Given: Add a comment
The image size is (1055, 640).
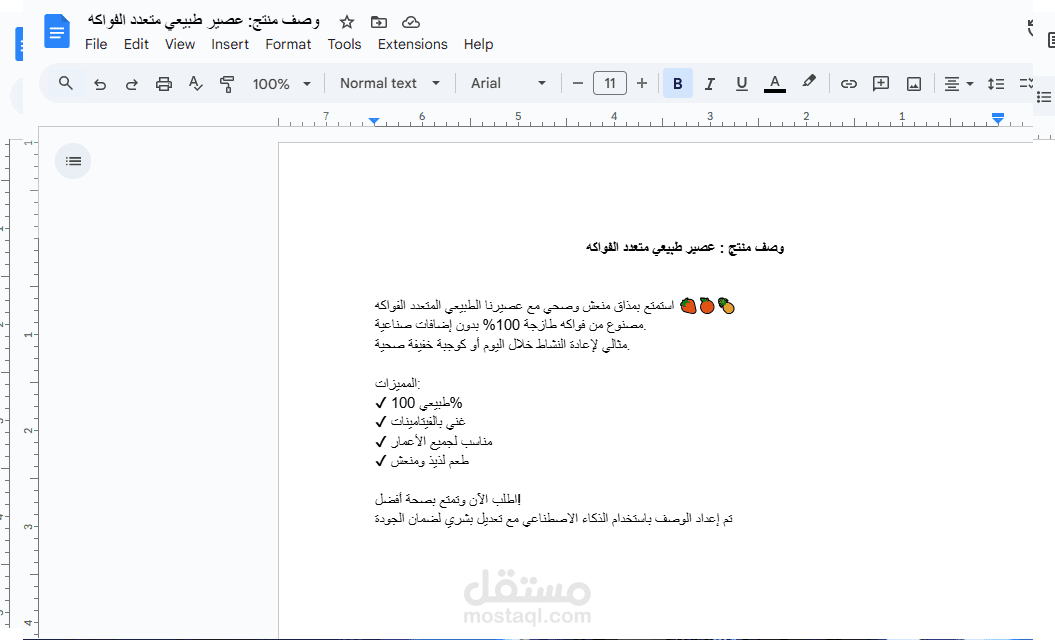Looking at the screenshot, I should (881, 83).
